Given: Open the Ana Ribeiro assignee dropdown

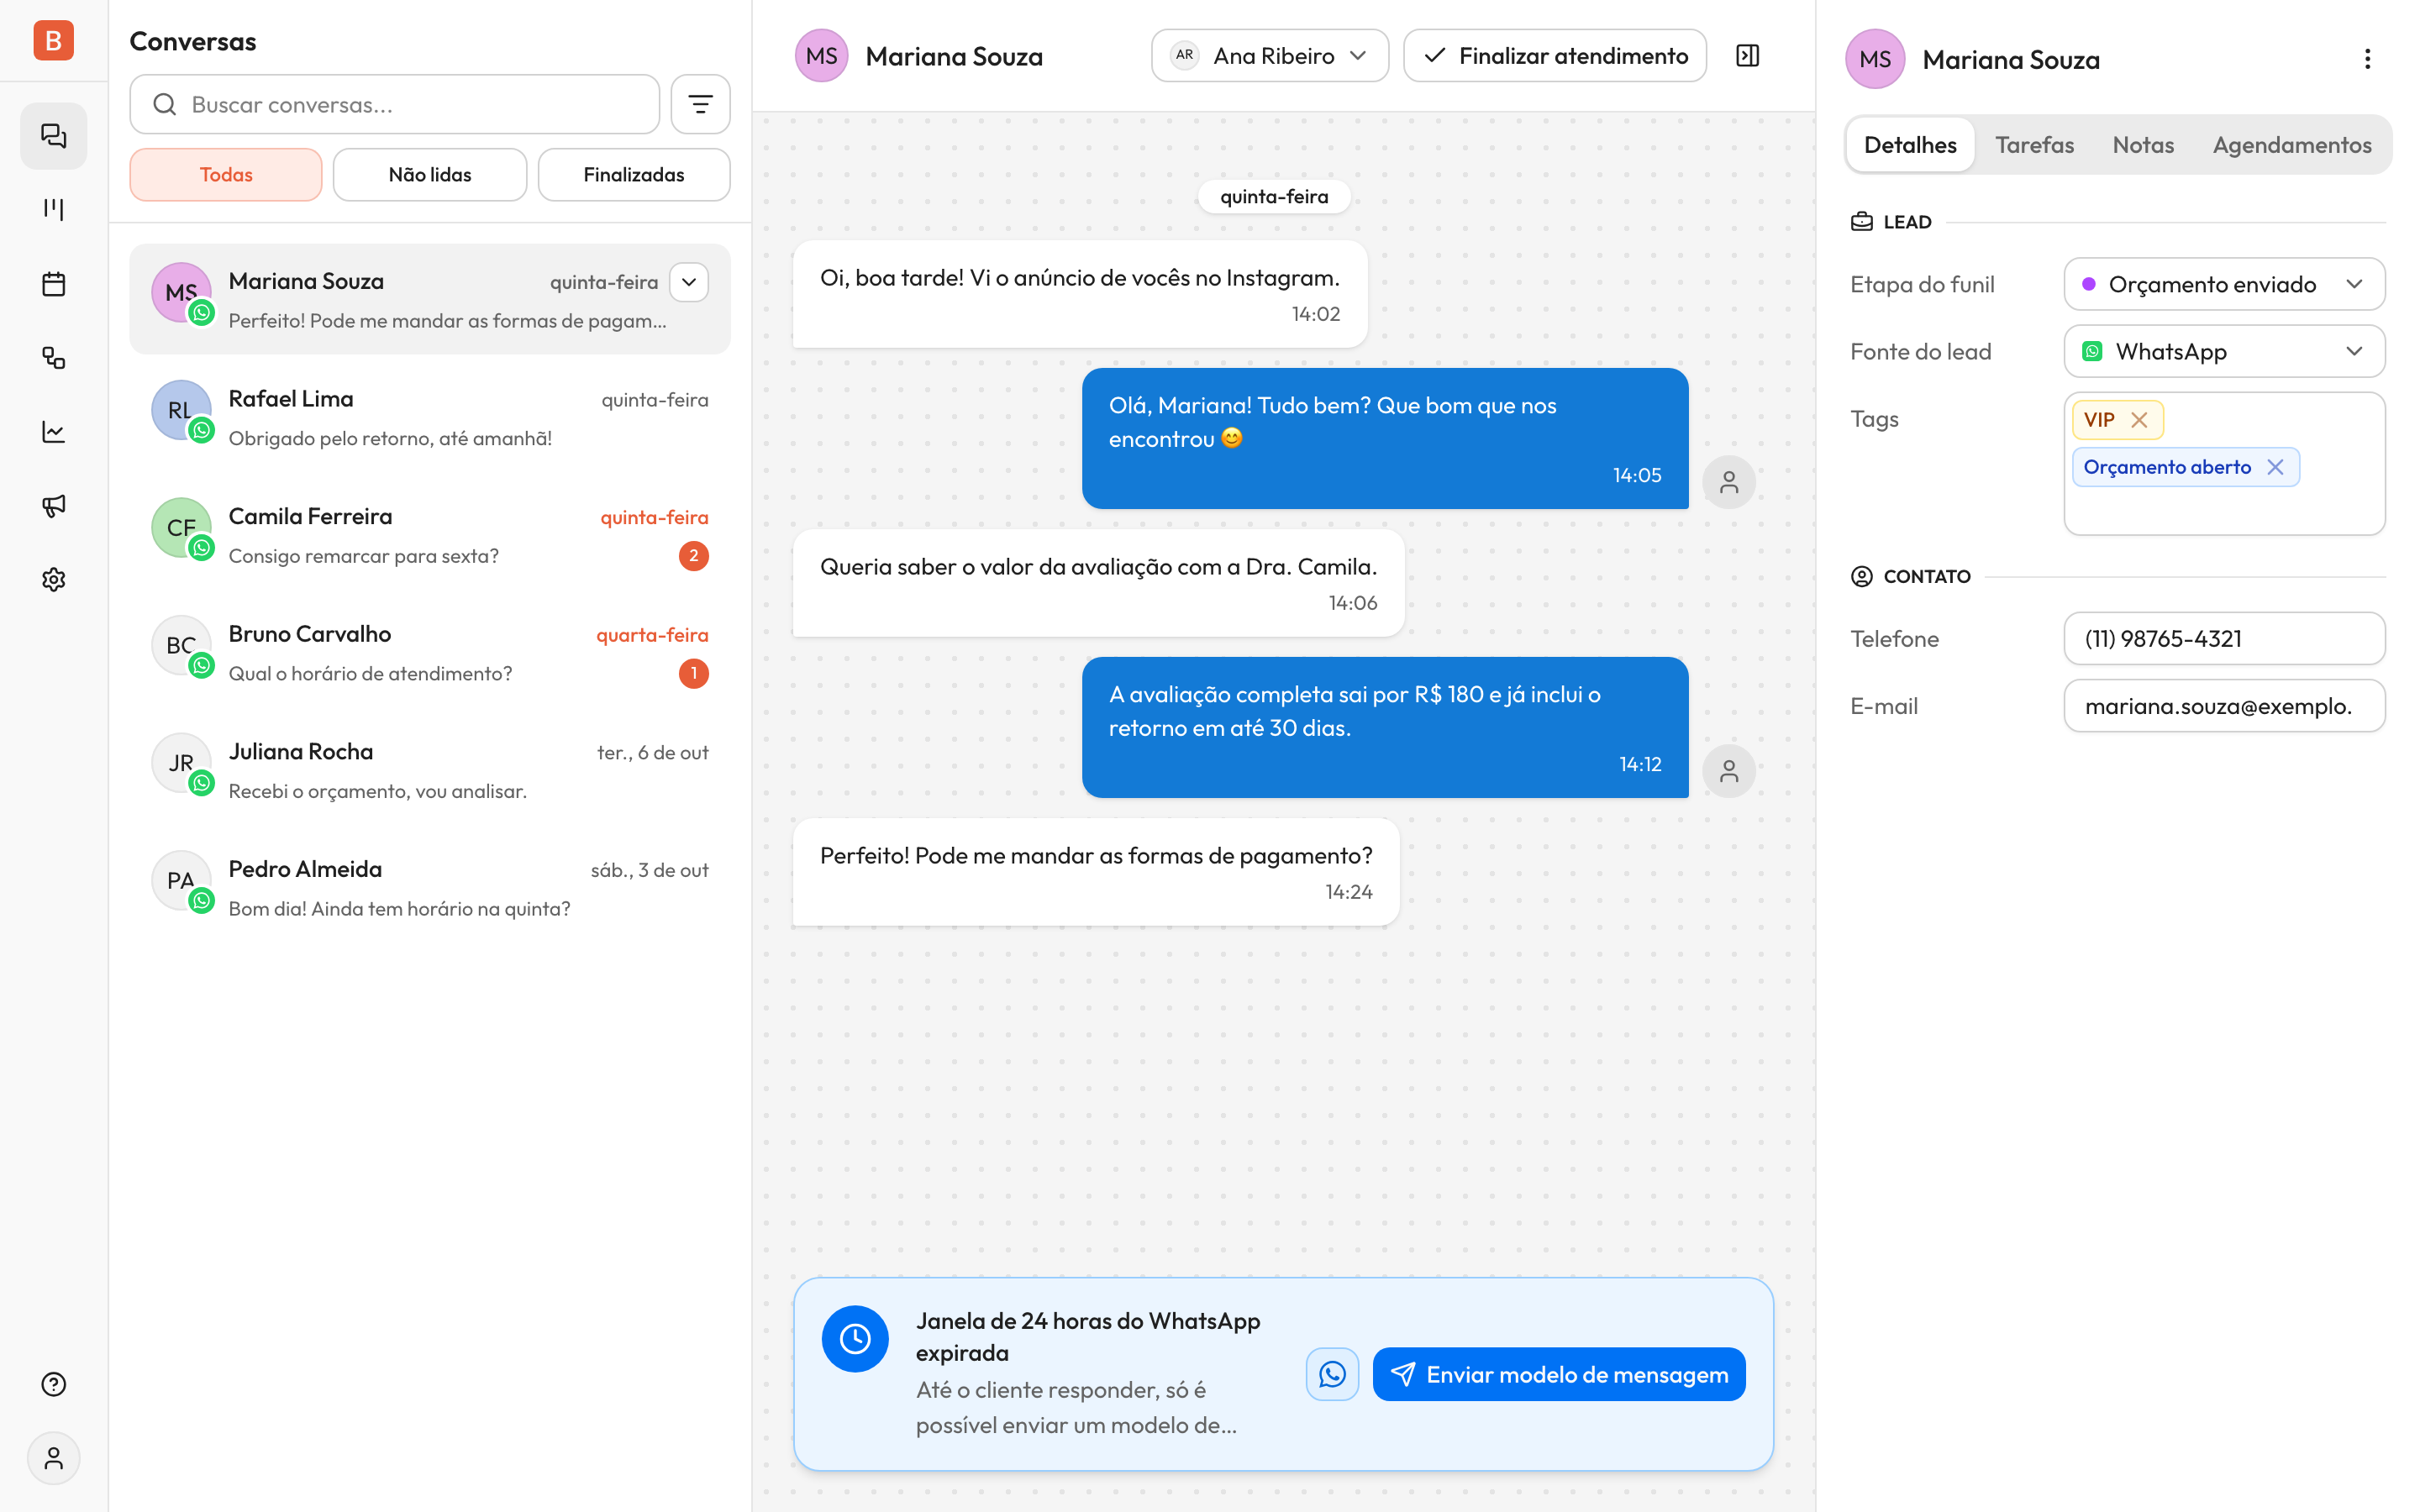Looking at the screenshot, I should point(1270,55).
